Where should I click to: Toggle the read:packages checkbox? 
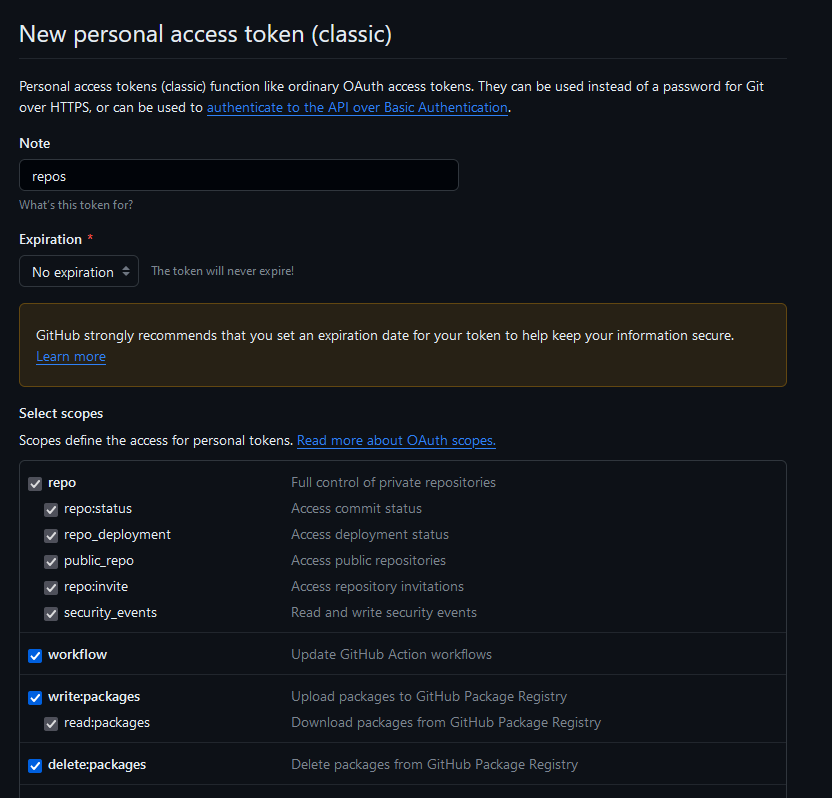click(x=51, y=723)
